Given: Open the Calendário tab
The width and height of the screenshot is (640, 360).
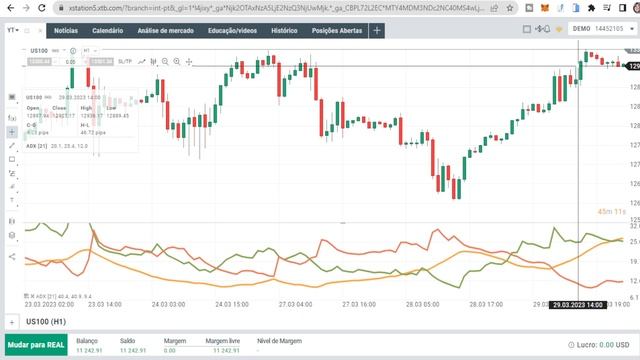Looking at the screenshot, I should [x=107, y=31].
